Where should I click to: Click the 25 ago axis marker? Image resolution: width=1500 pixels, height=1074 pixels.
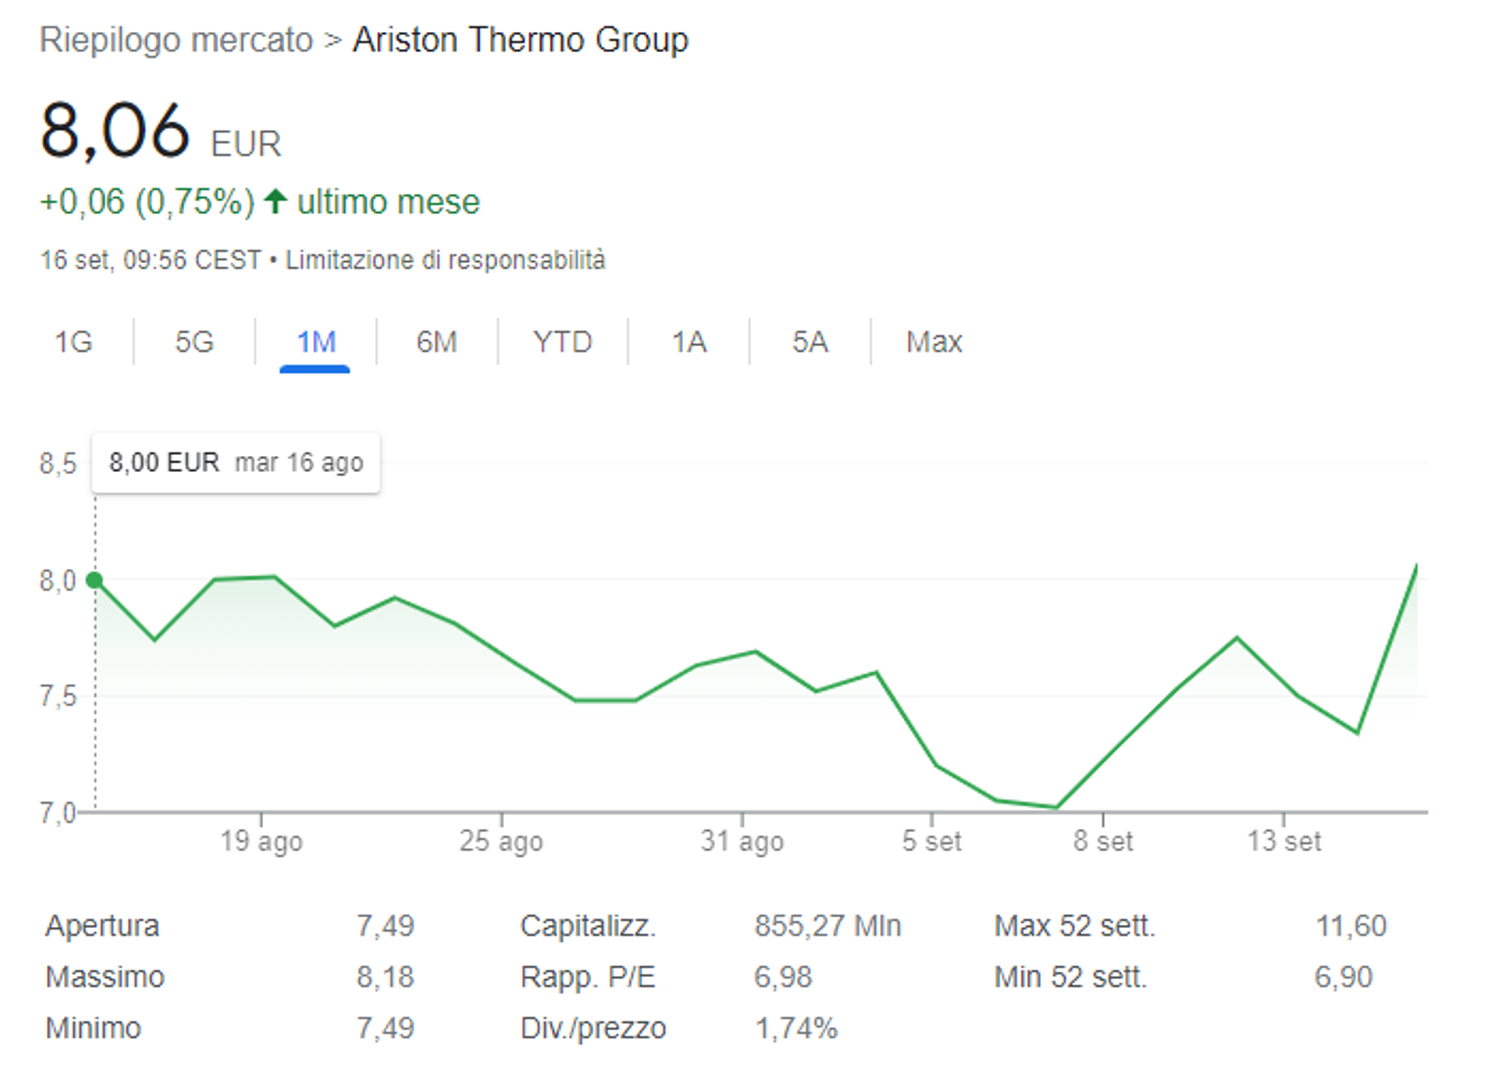[501, 841]
